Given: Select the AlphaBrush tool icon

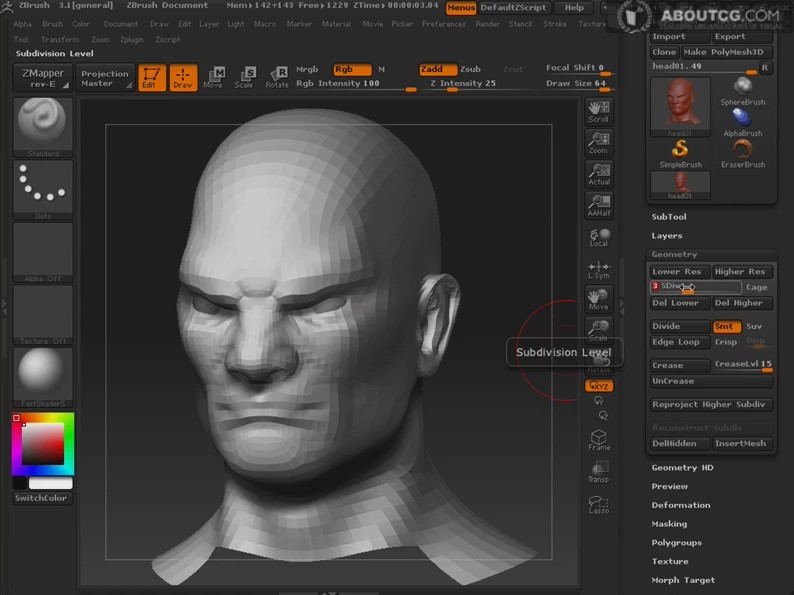Looking at the screenshot, I should (x=742, y=123).
